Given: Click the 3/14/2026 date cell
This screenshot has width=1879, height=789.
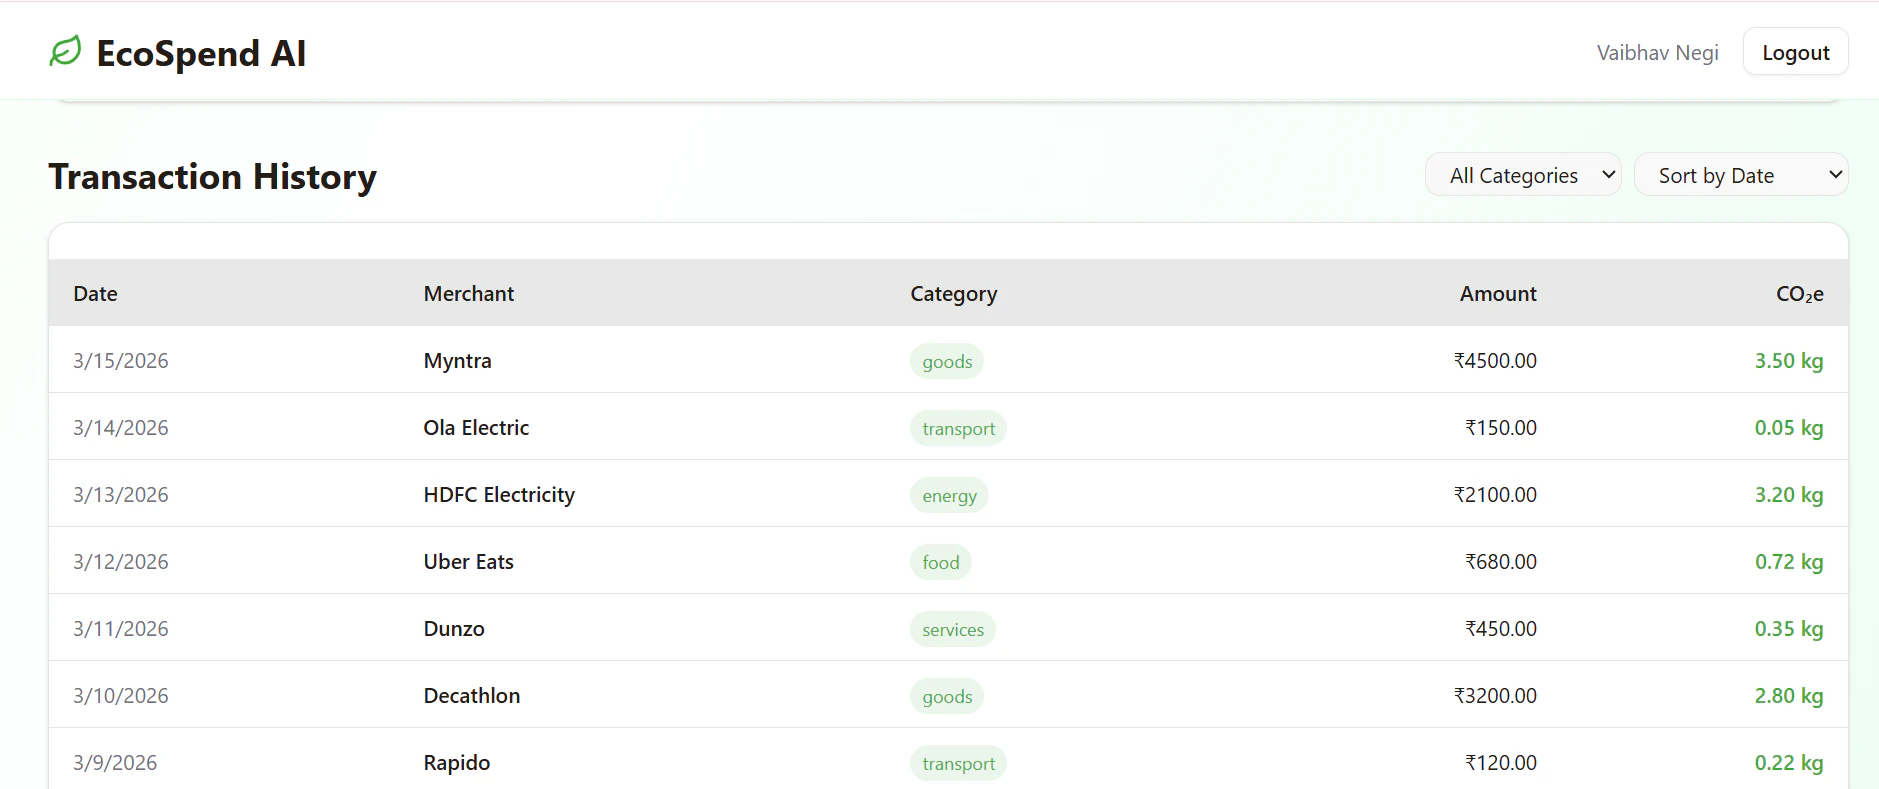Looking at the screenshot, I should point(121,428).
